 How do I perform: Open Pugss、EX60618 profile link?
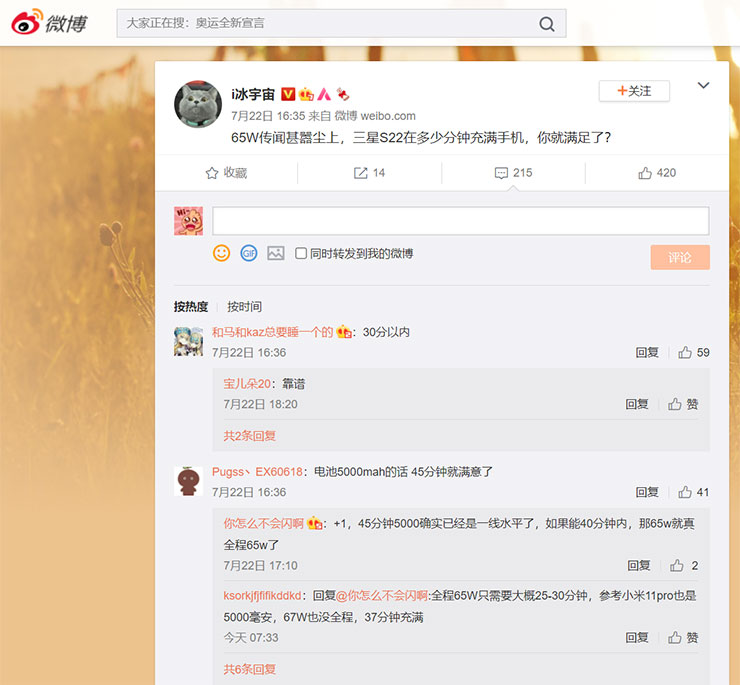pyautogui.click(x=257, y=472)
